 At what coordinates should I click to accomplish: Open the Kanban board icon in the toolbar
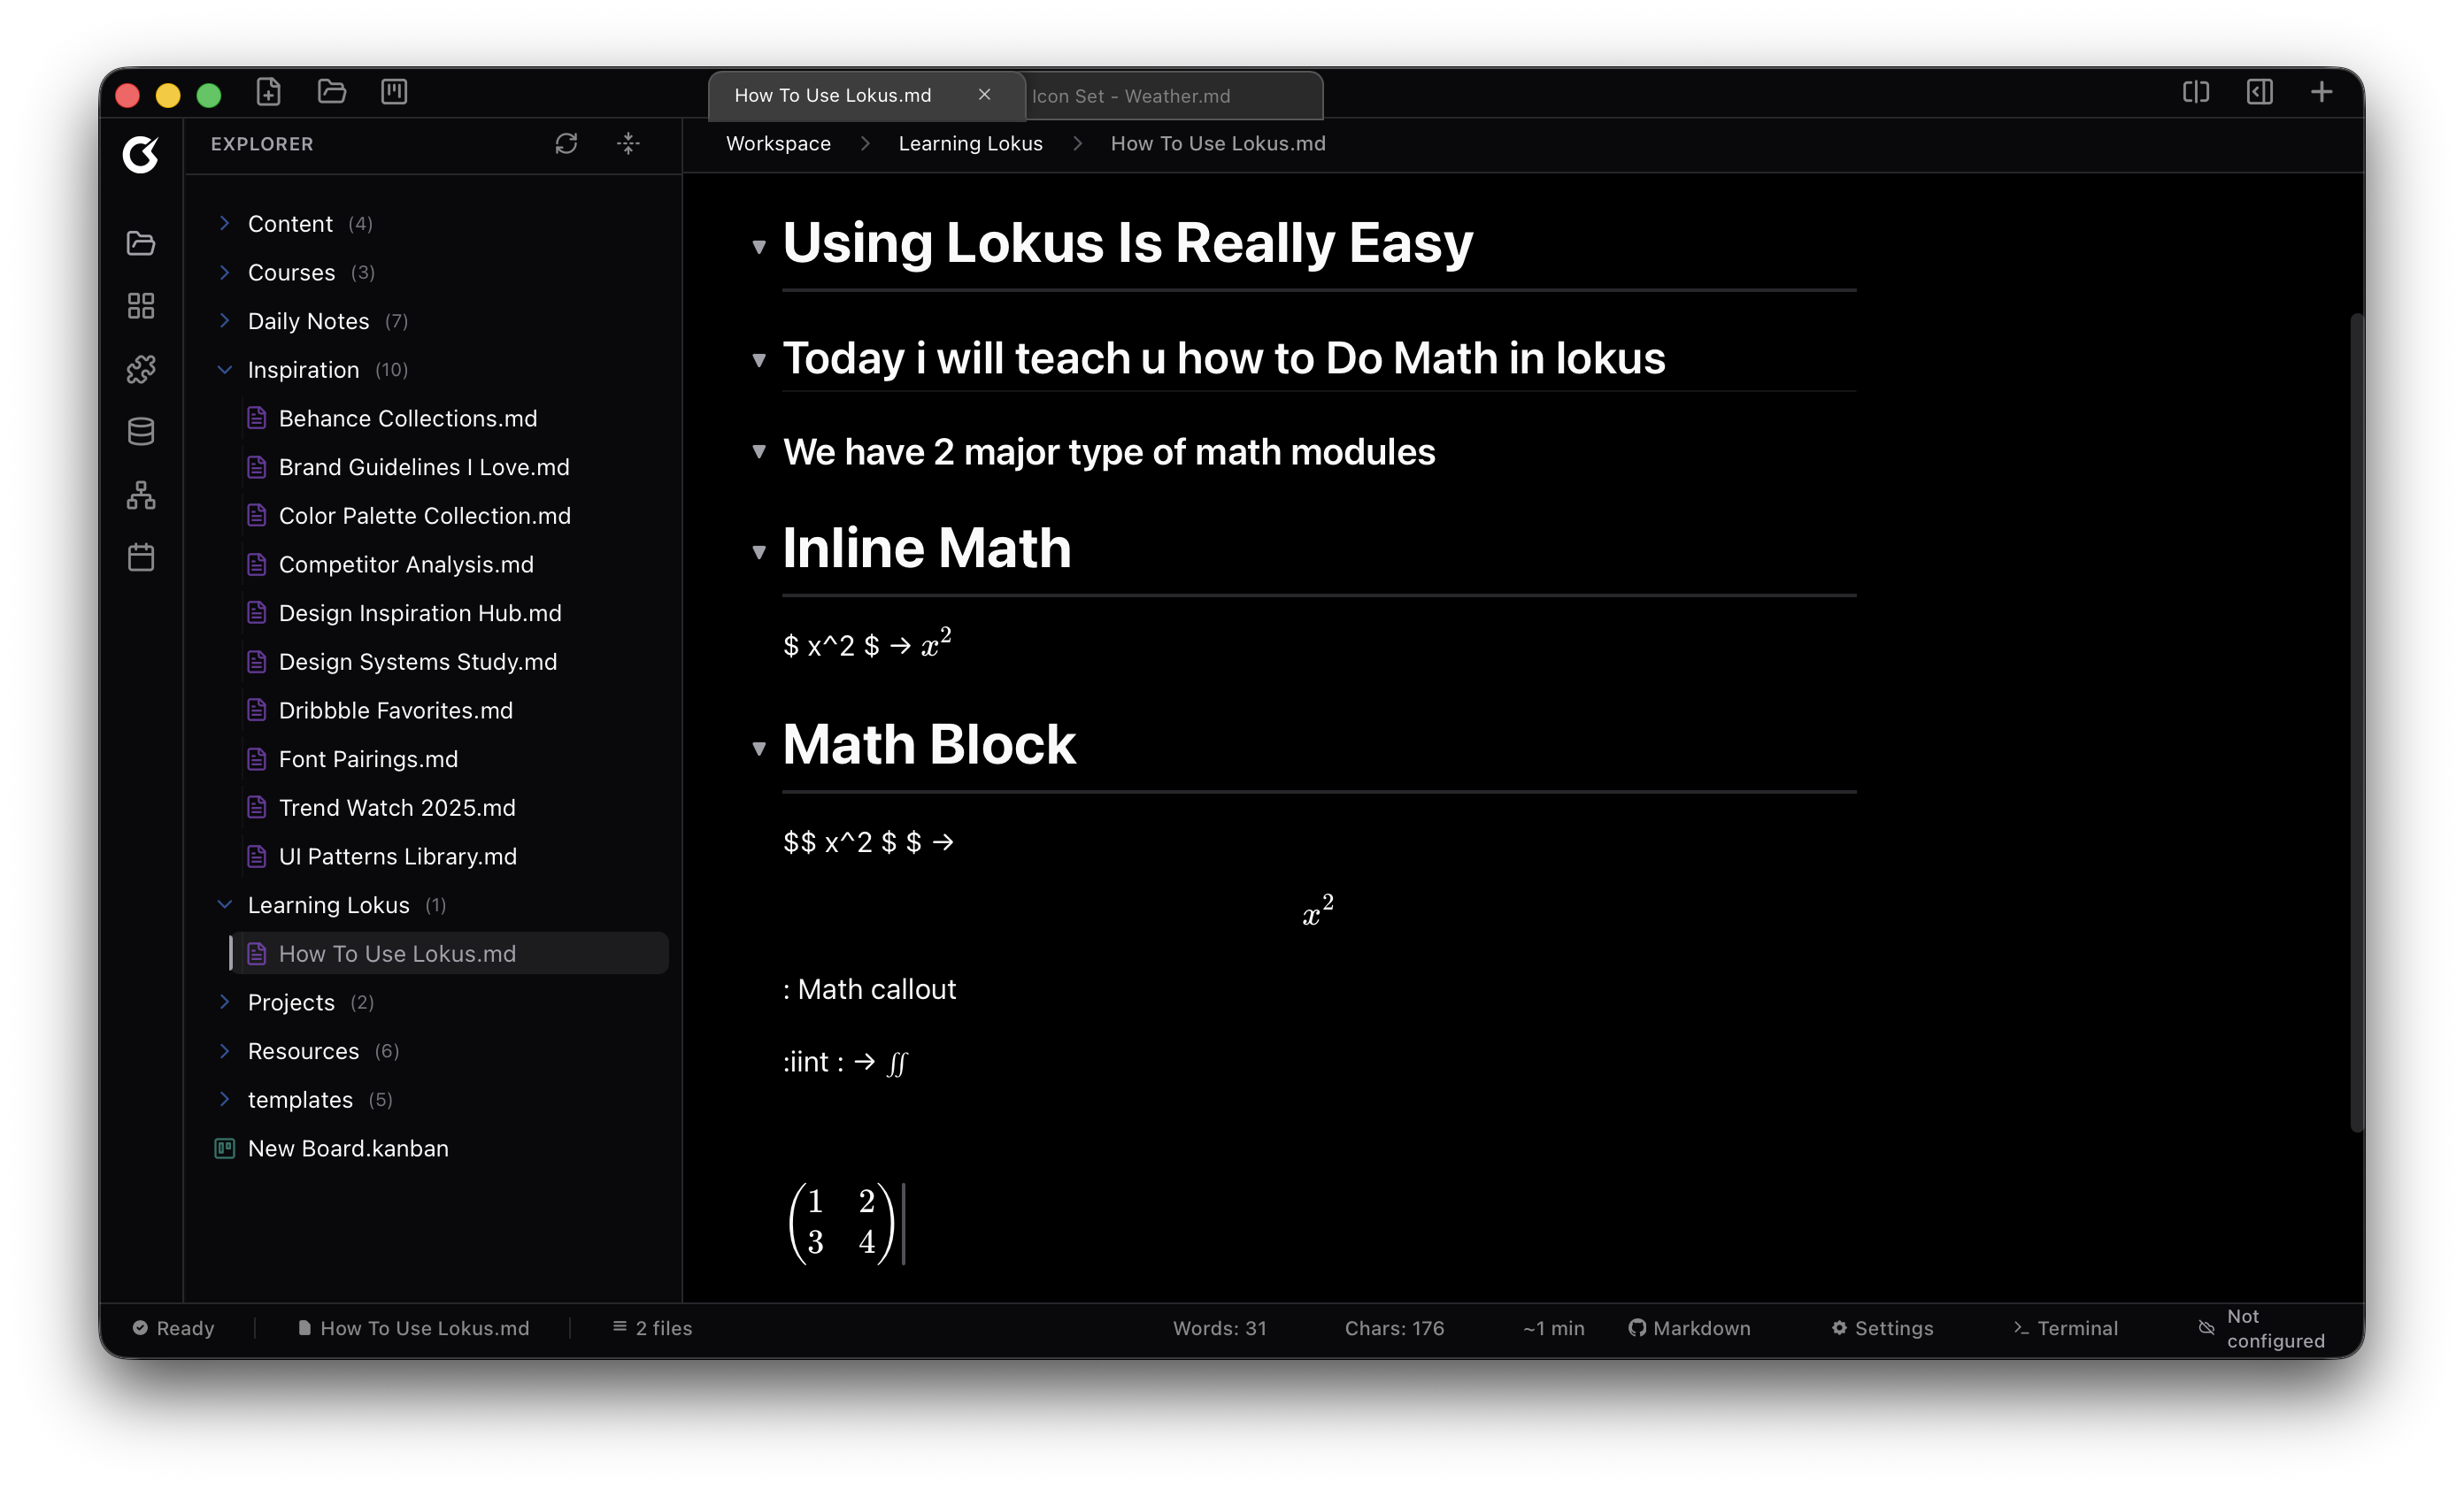[x=394, y=92]
